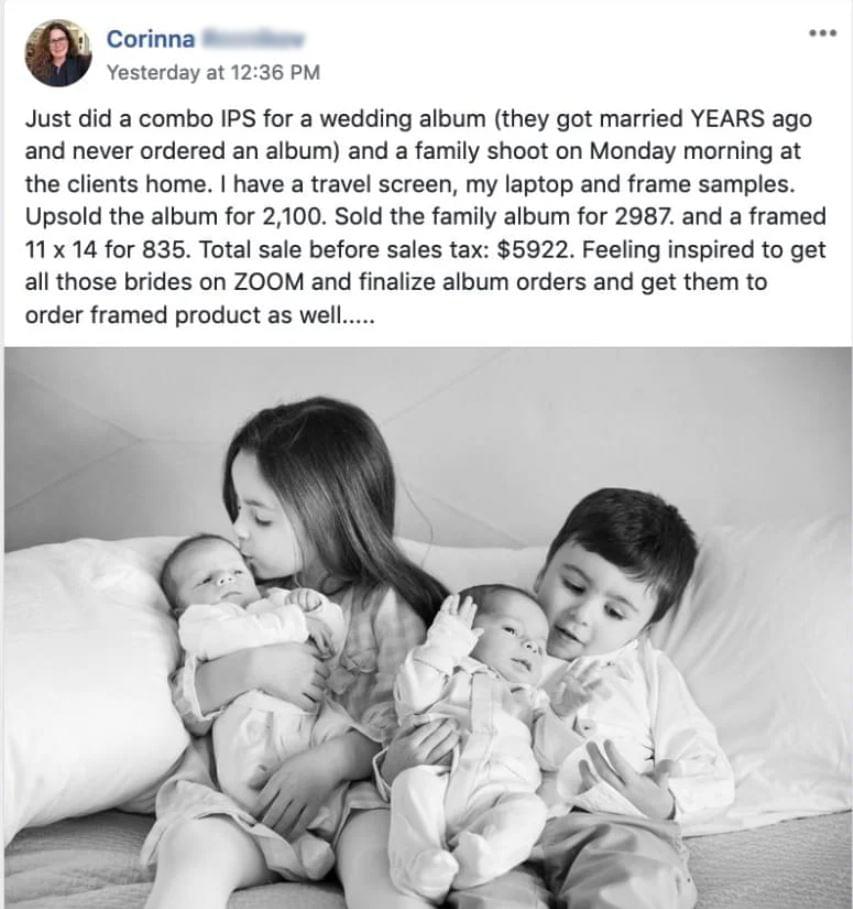
Task: Open Corinna's profile via name link
Action: coord(151,39)
